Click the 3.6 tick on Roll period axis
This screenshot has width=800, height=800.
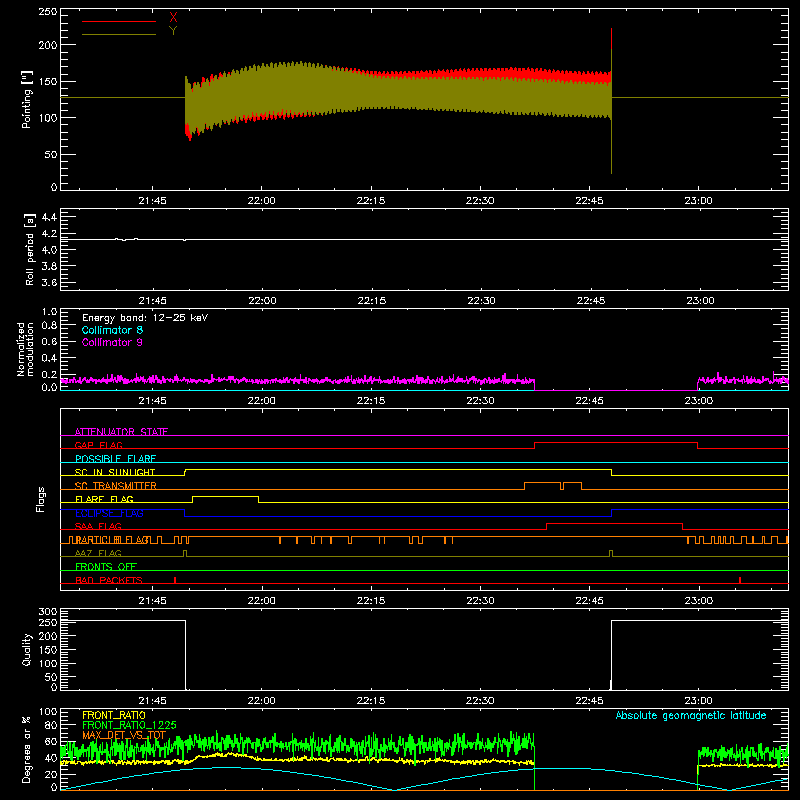(49, 282)
